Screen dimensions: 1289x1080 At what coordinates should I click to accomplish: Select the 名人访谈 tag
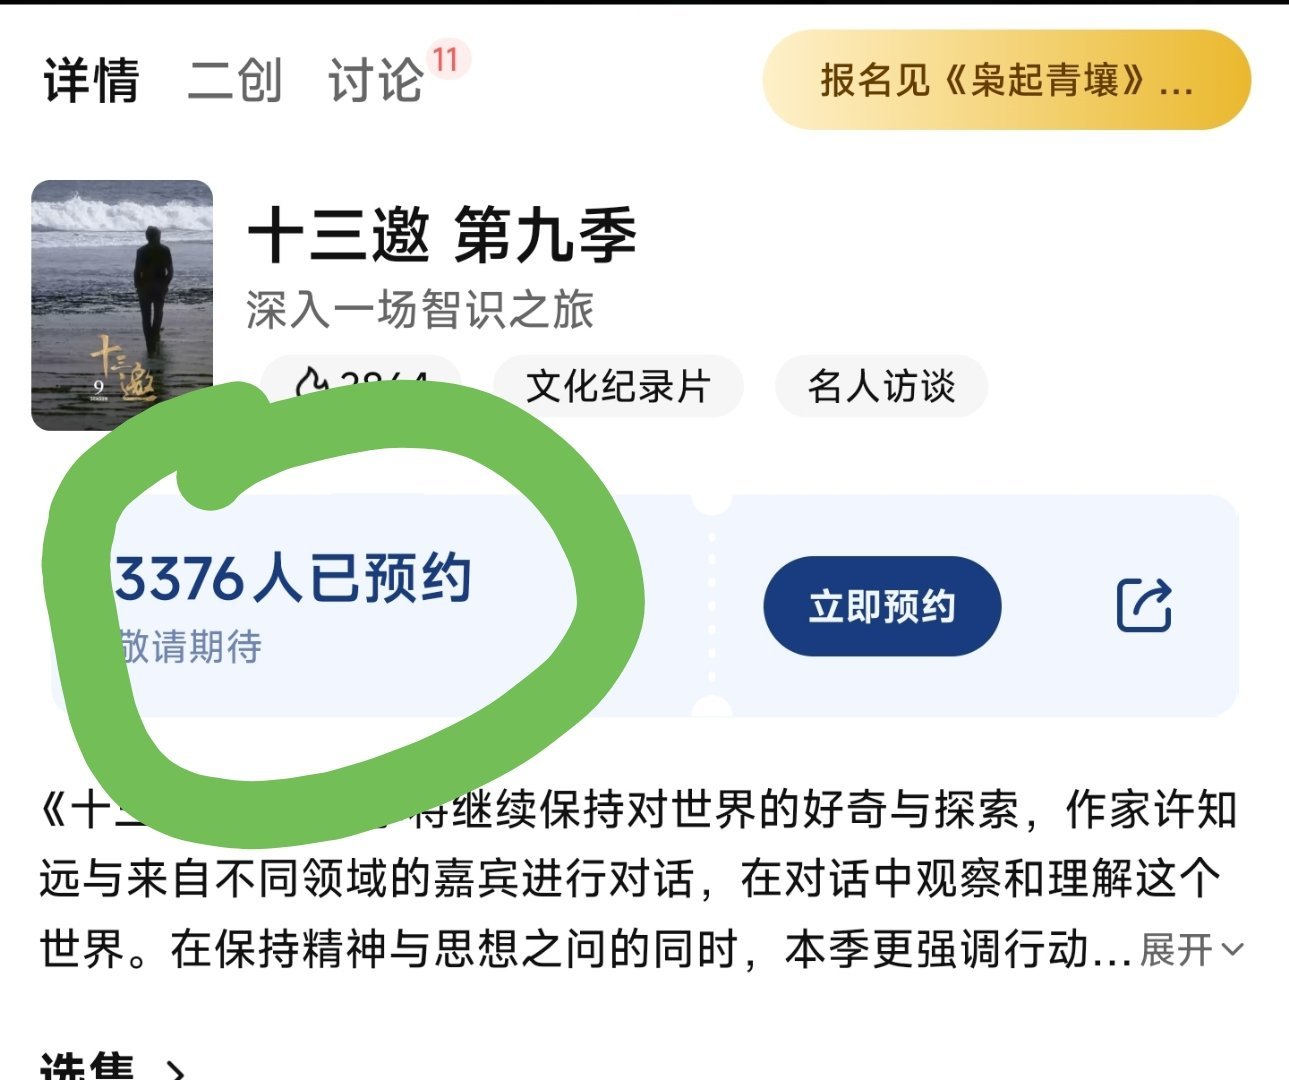(x=881, y=386)
